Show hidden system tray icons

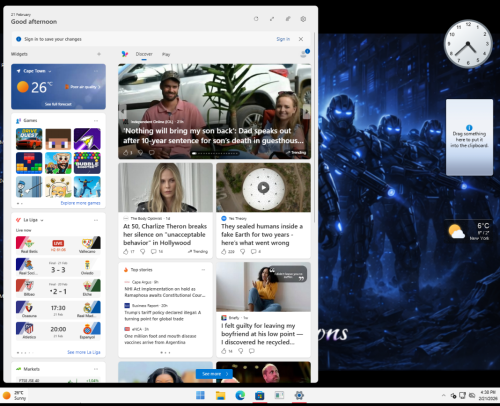coord(443,396)
